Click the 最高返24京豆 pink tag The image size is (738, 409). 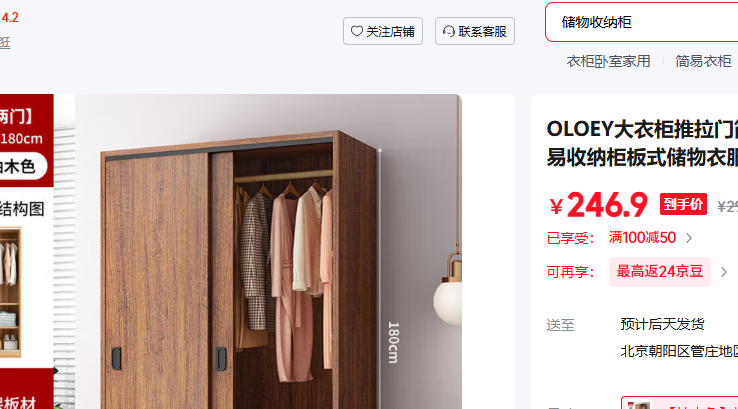659,272
